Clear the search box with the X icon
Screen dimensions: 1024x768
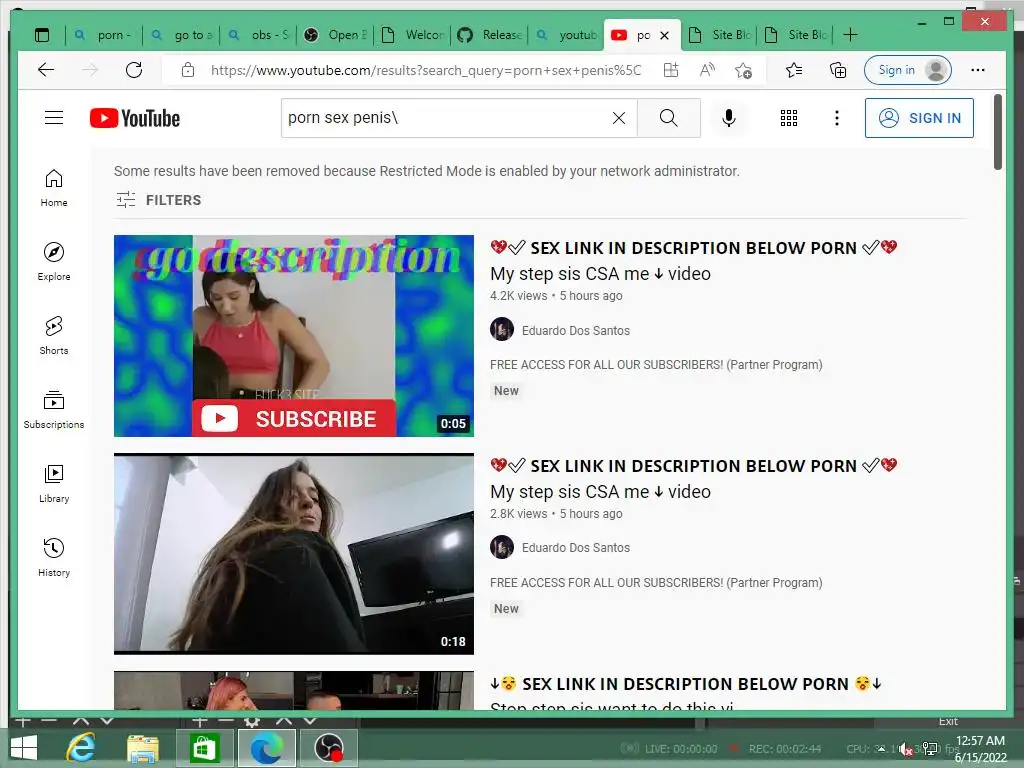618,118
